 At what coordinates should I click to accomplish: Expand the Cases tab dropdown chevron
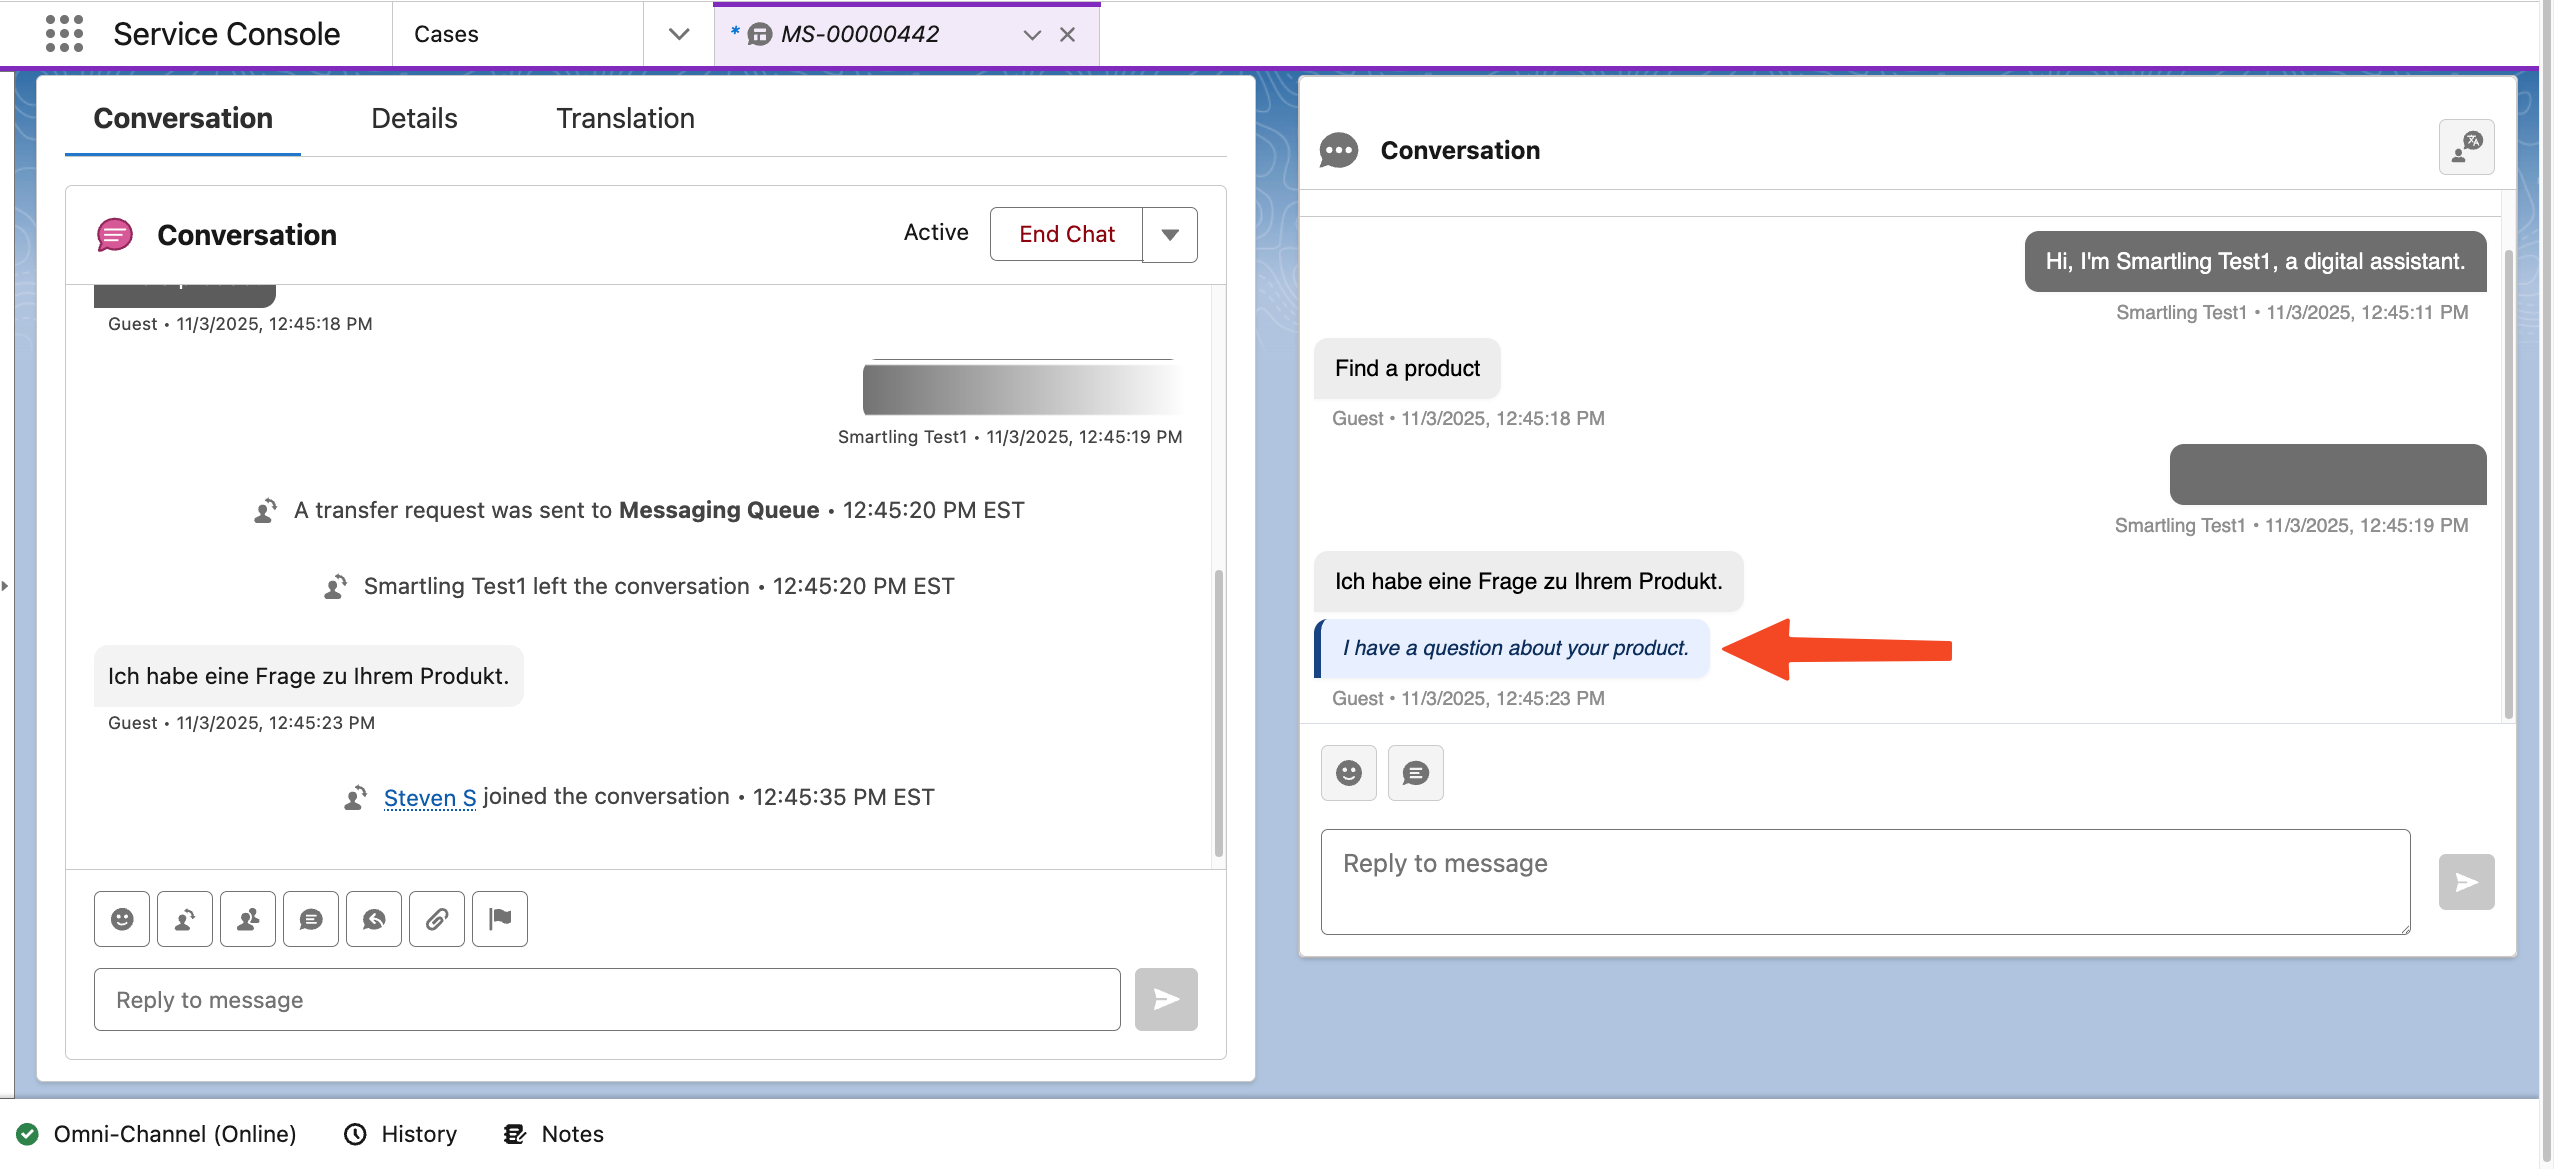[677, 33]
